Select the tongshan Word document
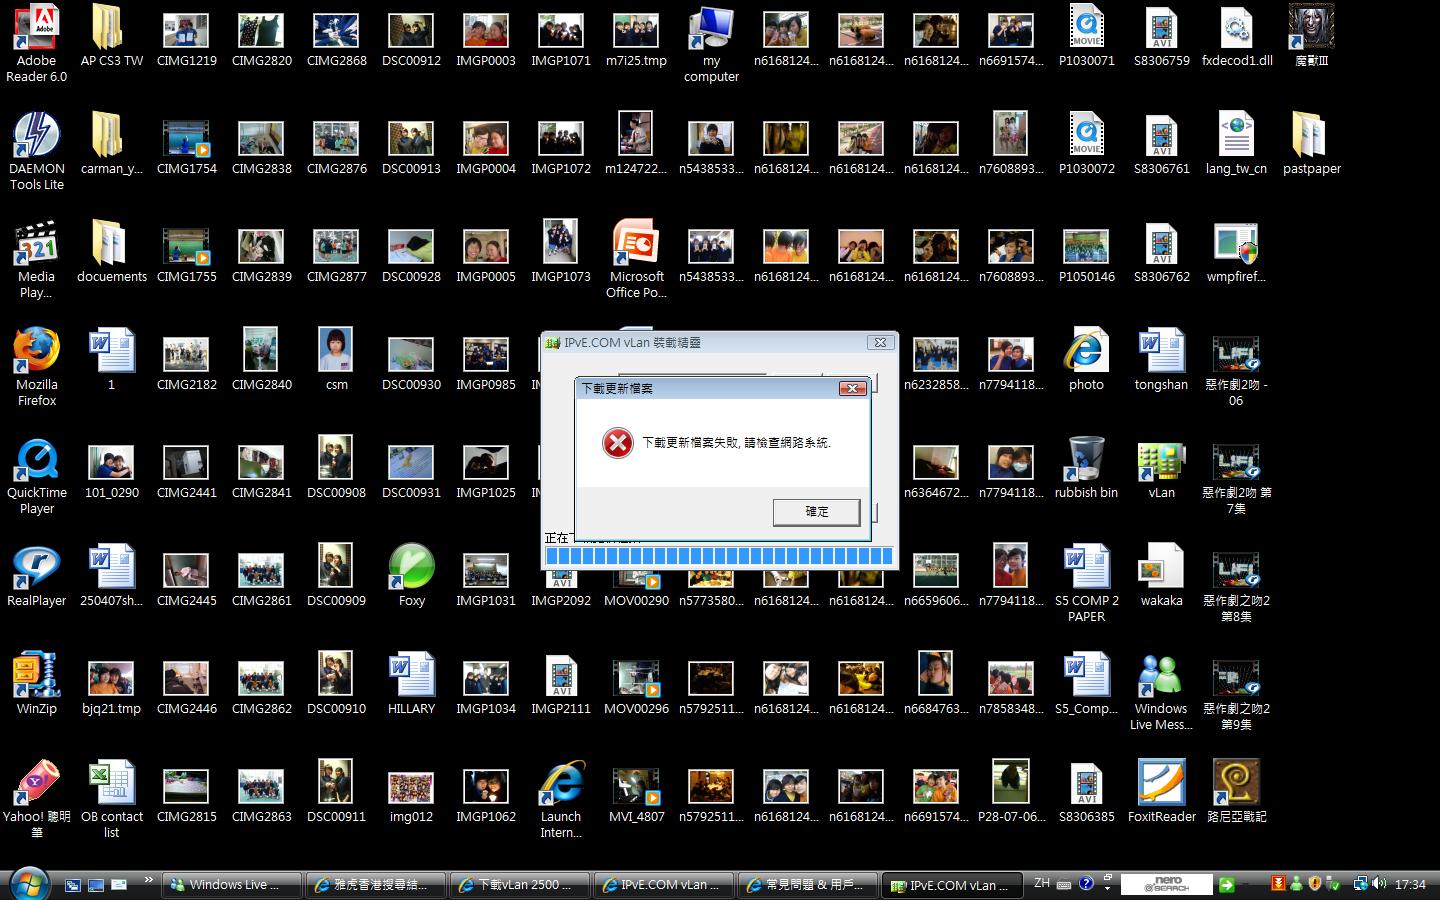Image resolution: width=1440 pixels, height=900 pixels. point(1162,361)
